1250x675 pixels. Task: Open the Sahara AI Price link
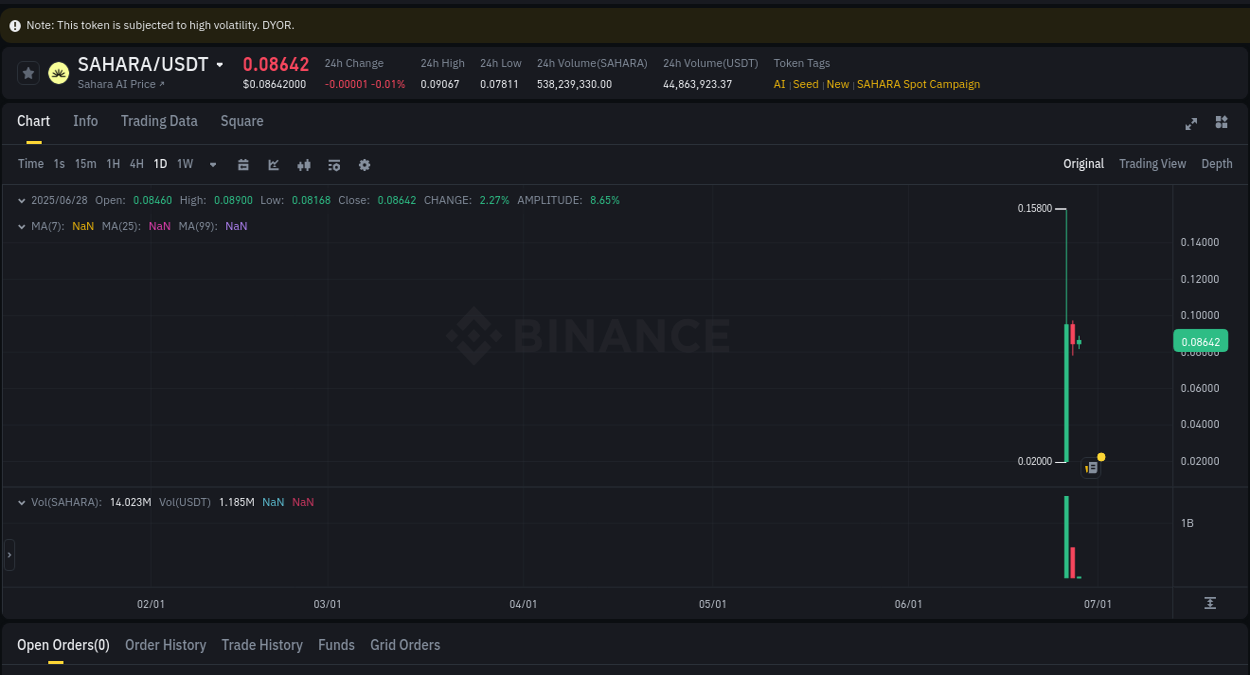(x=118, y=84)
